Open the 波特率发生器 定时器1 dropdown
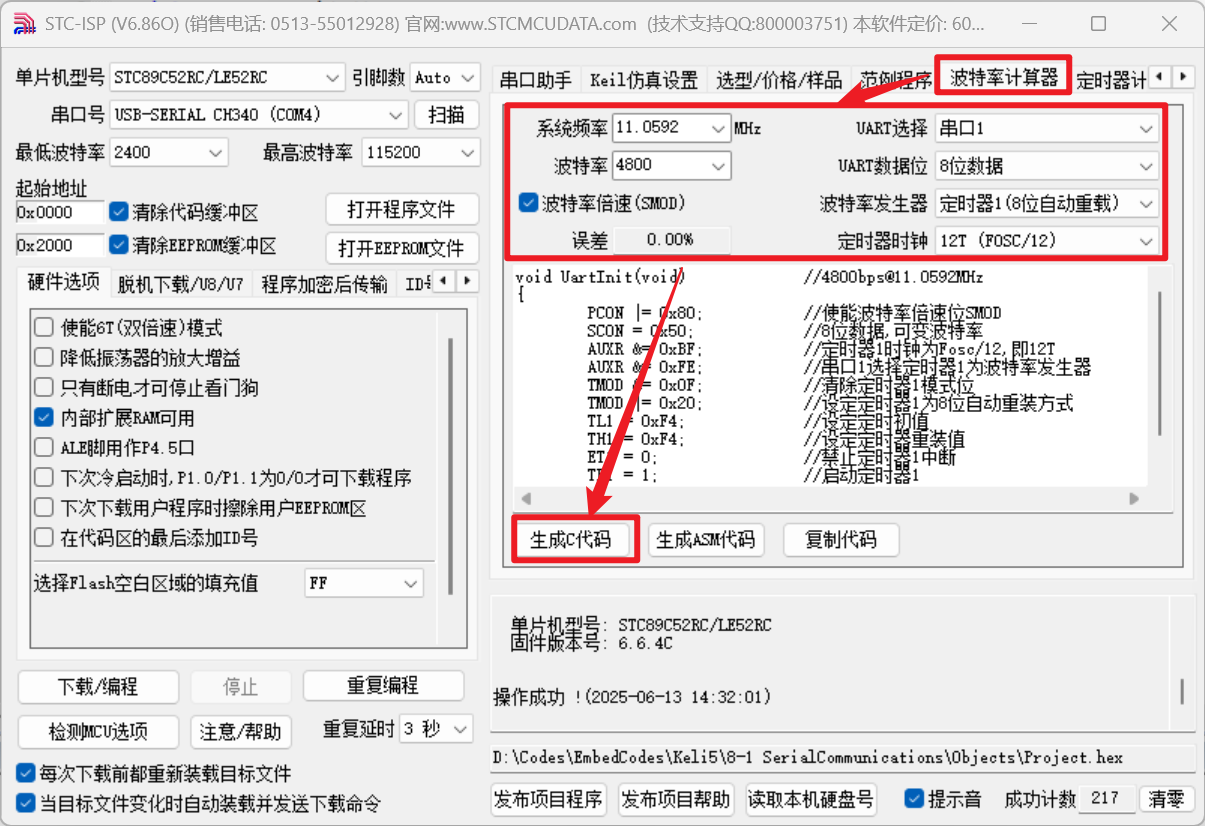 pyautogui.click(x=1047, y=204)
